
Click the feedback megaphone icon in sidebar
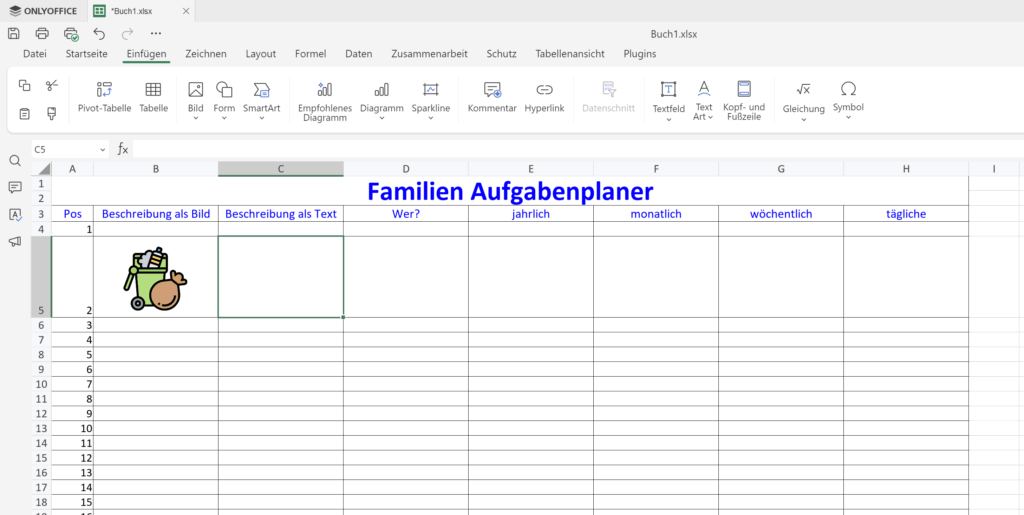pyautogui.click(x=15, y=241)
